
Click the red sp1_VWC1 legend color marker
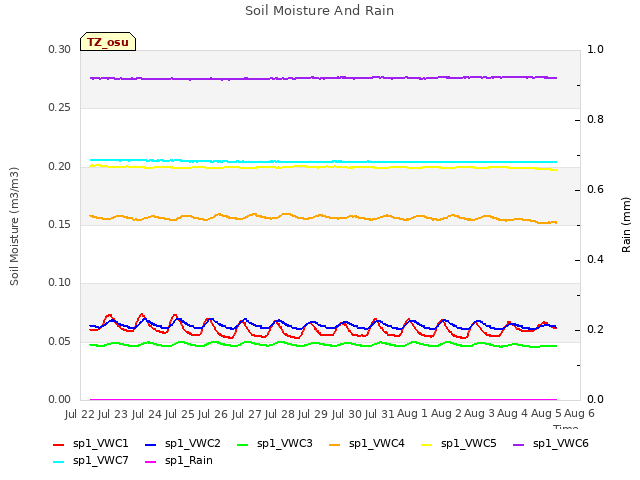tap(59, 445)
